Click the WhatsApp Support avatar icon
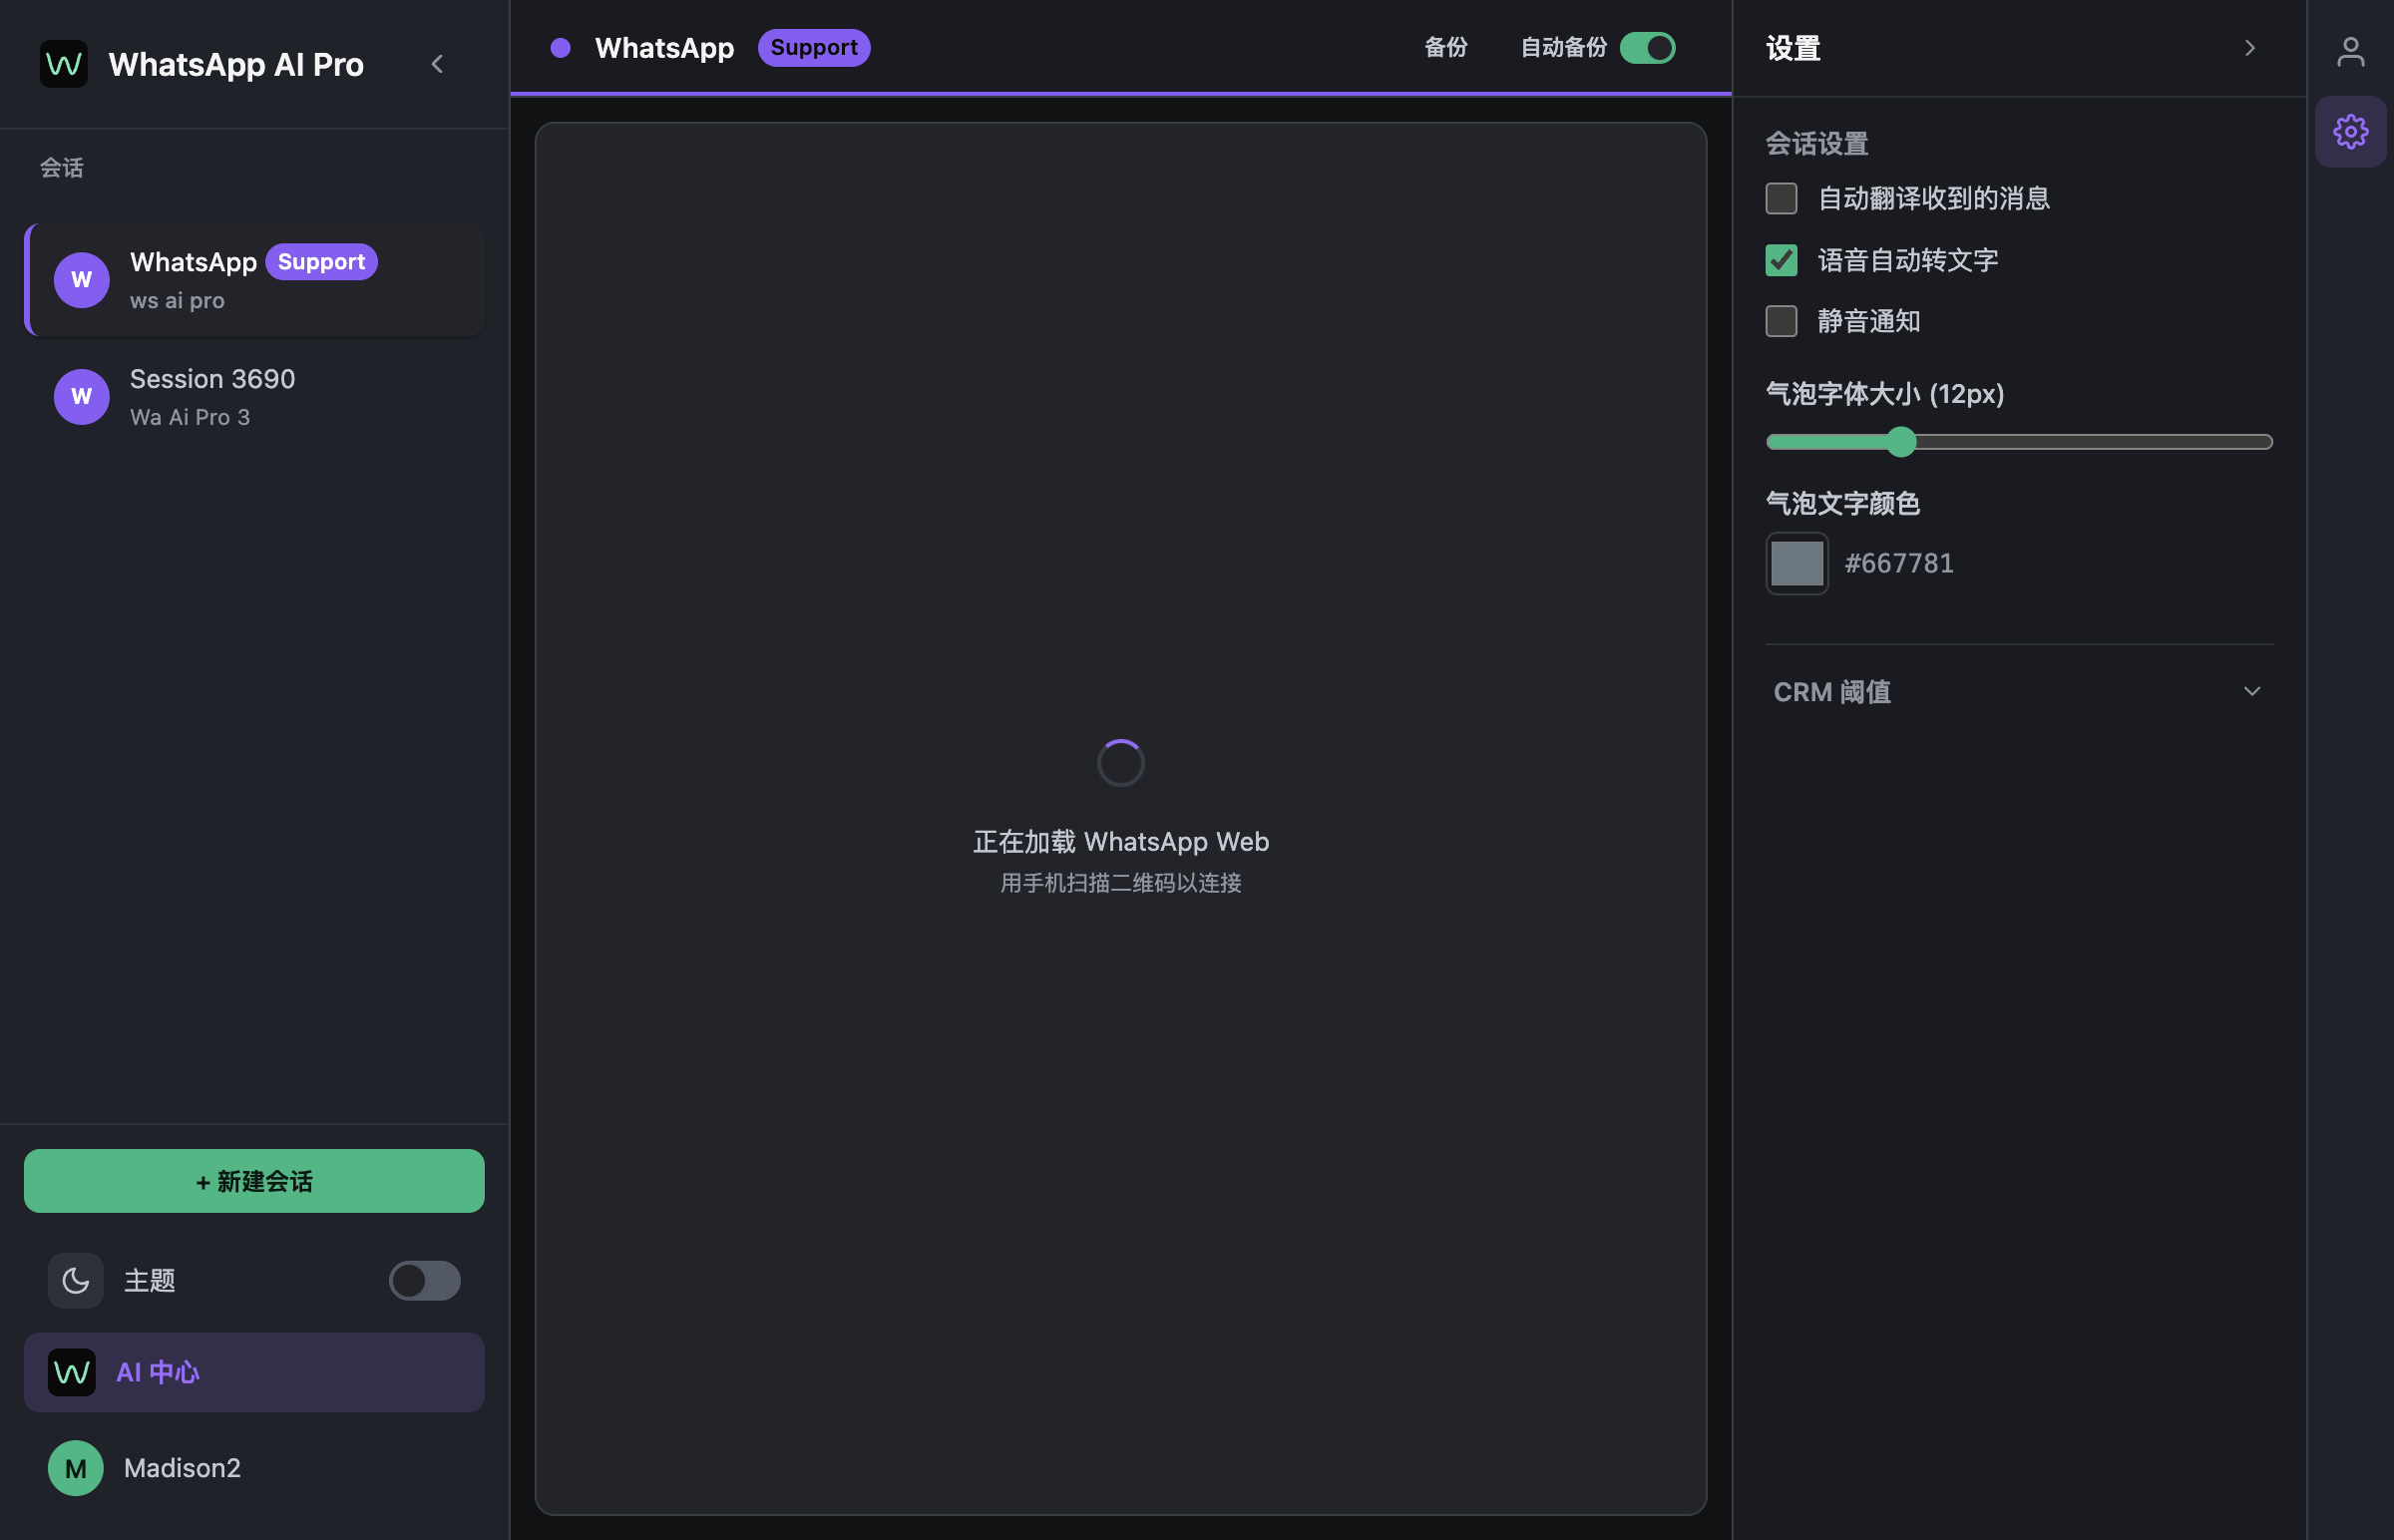Screen dimensions: 2394x1540 coord(82,280)
